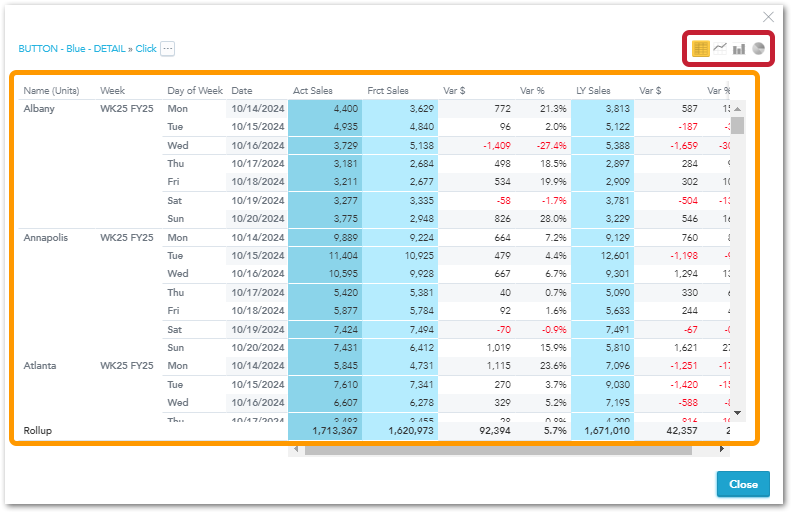Select the Annapolis row label
This screenshot has height=513, width=792.
(46, 238)
